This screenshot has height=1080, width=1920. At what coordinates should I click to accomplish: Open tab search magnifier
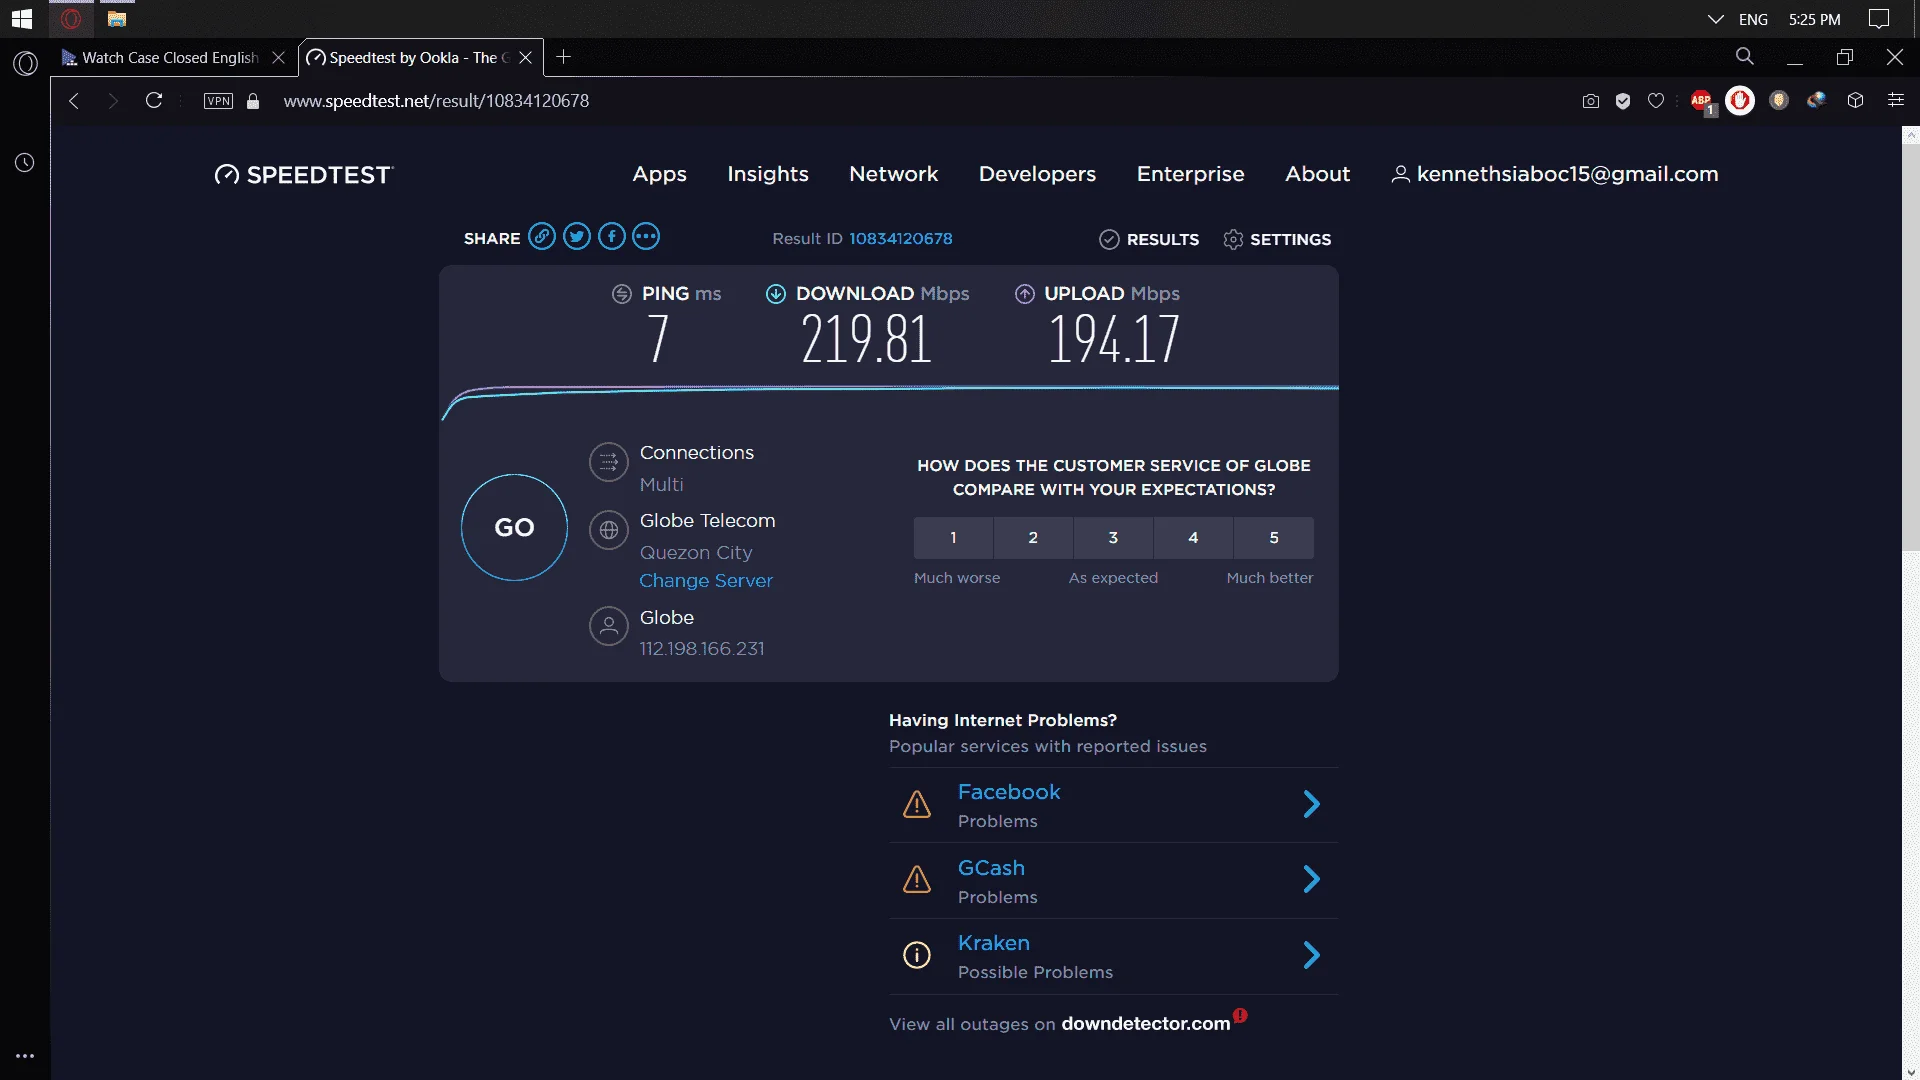click(x=1744, y=57)
